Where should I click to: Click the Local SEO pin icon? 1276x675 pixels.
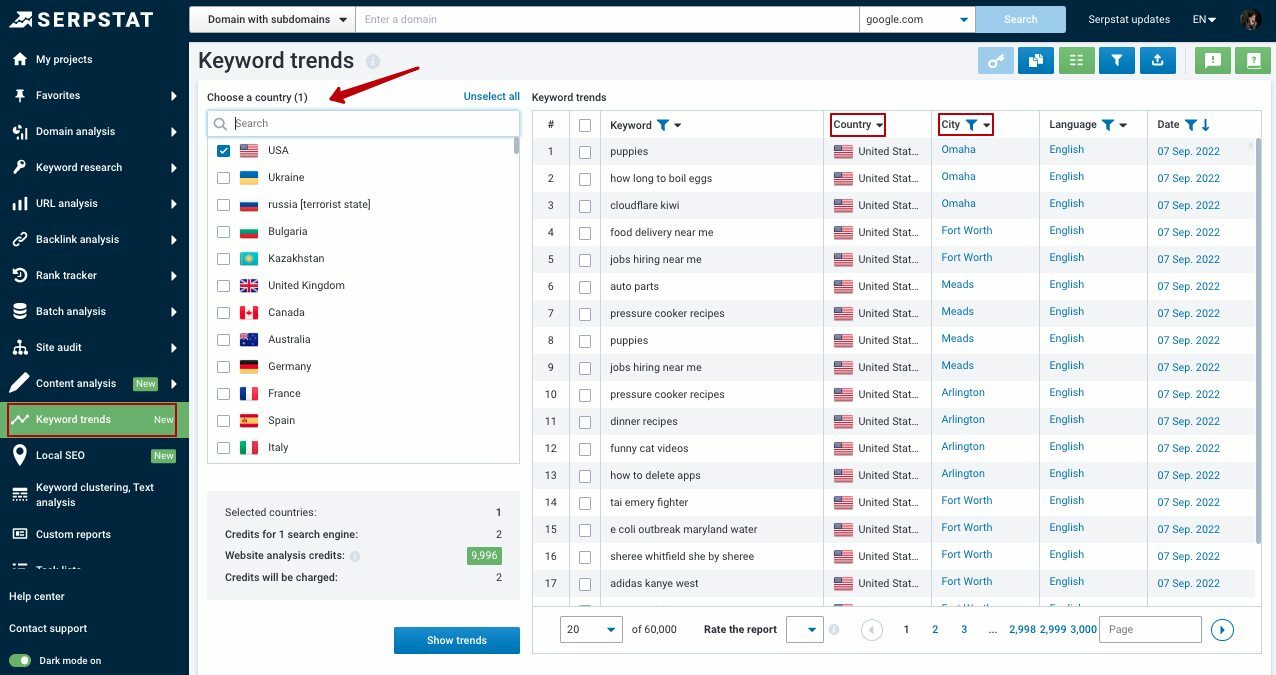point(19,455)
